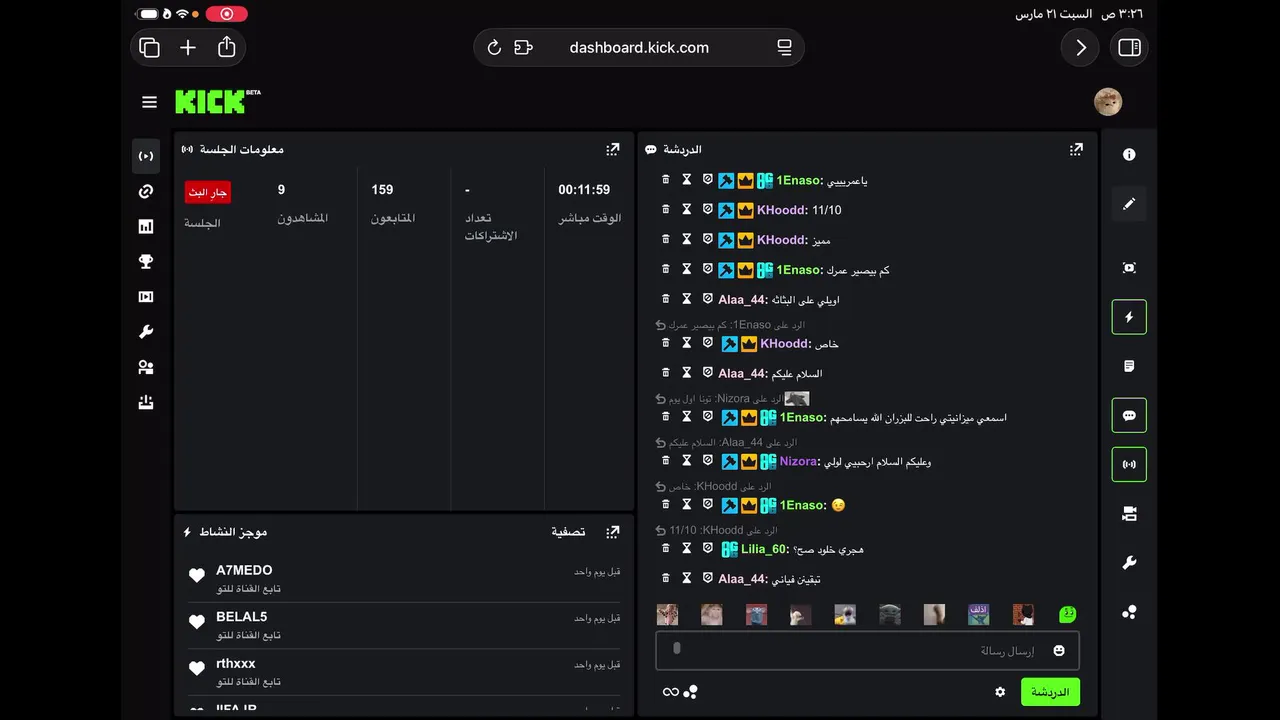1280x720 pixels.
Task: Open the trophy achievements icon in left sidebar
Action: click(146, 262)
